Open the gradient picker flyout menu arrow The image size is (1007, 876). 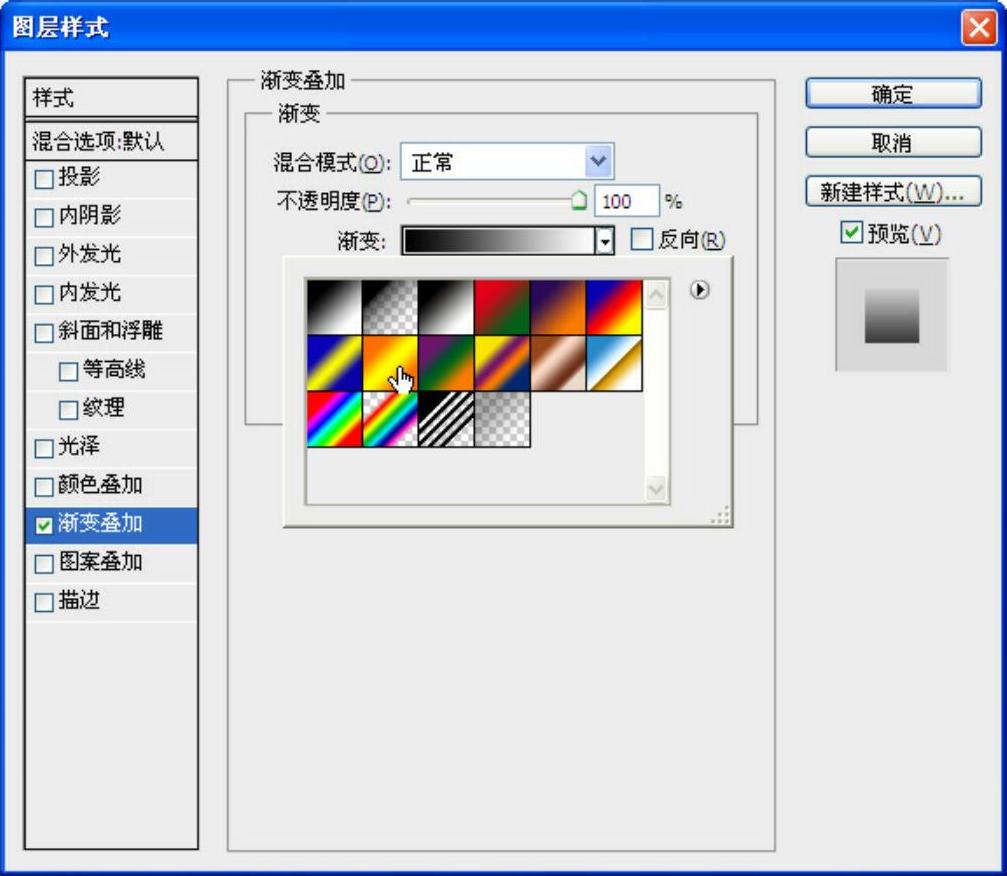click(x=701, y=290)
